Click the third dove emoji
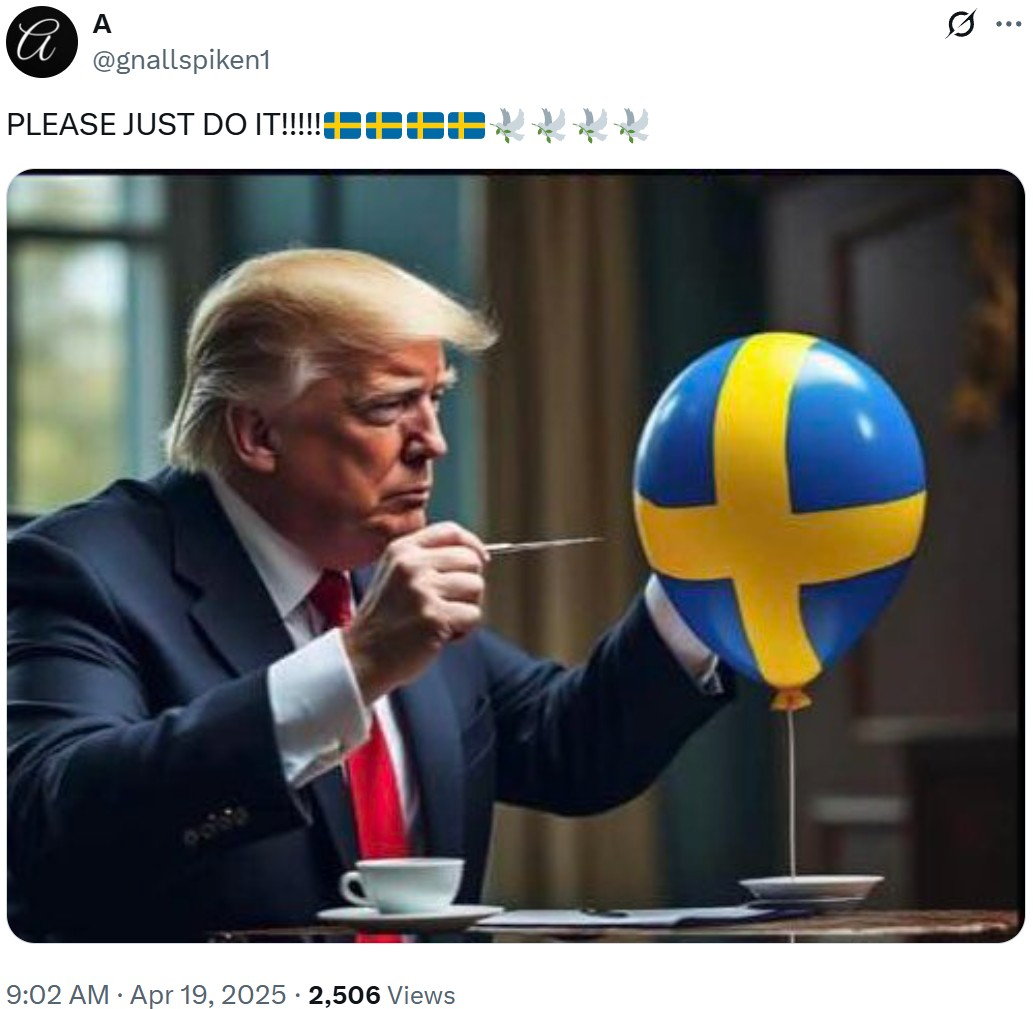 point(591,125)
